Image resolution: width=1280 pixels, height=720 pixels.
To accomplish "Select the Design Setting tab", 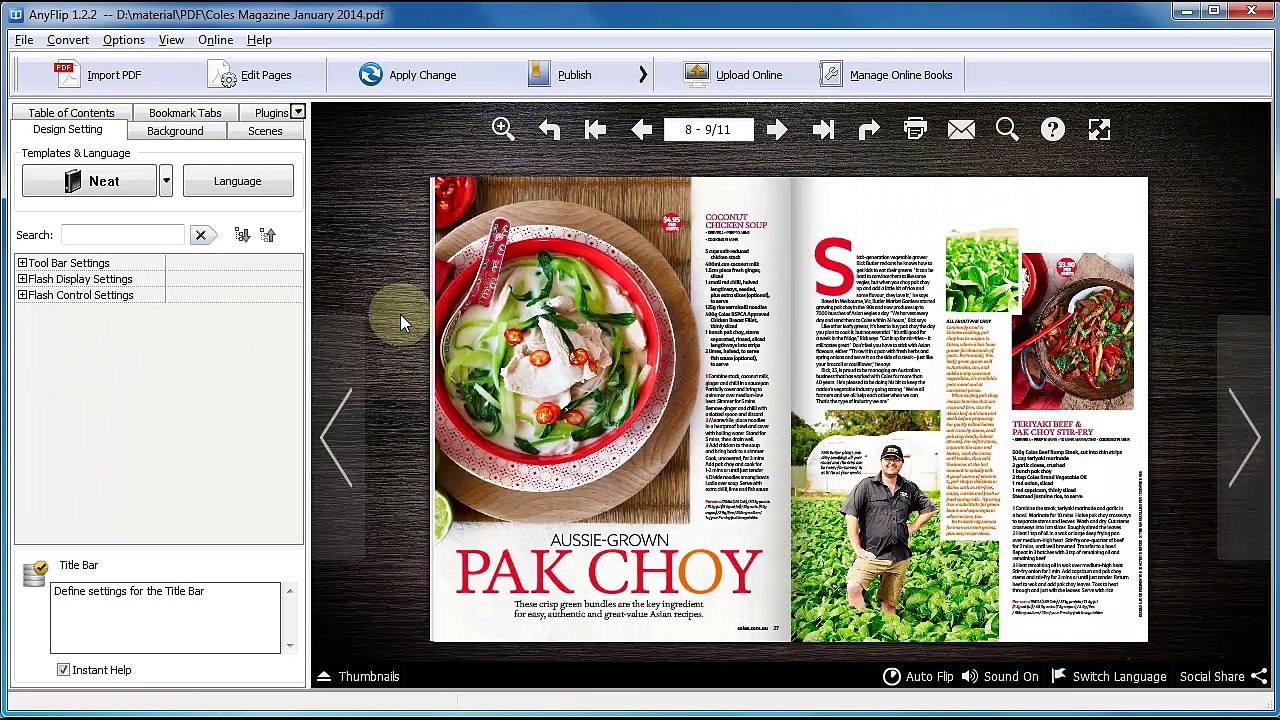I will 67,130.
